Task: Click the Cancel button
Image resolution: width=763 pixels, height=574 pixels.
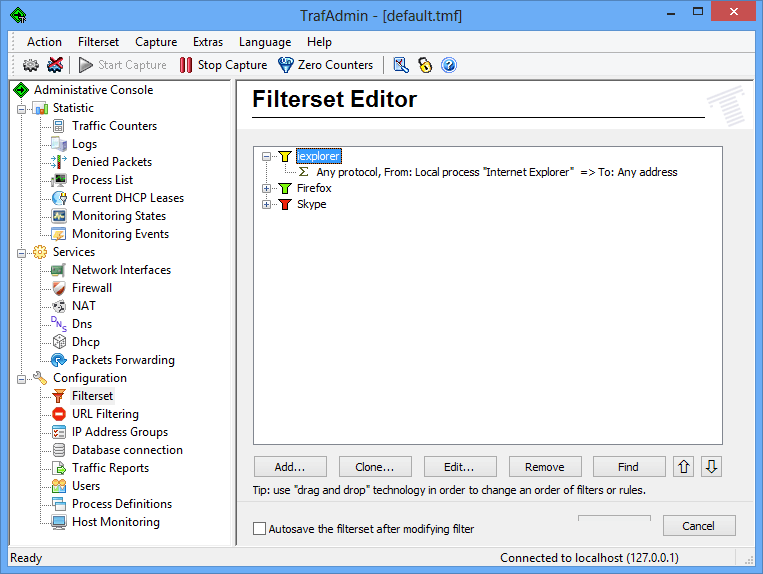Action: point(699,526)
